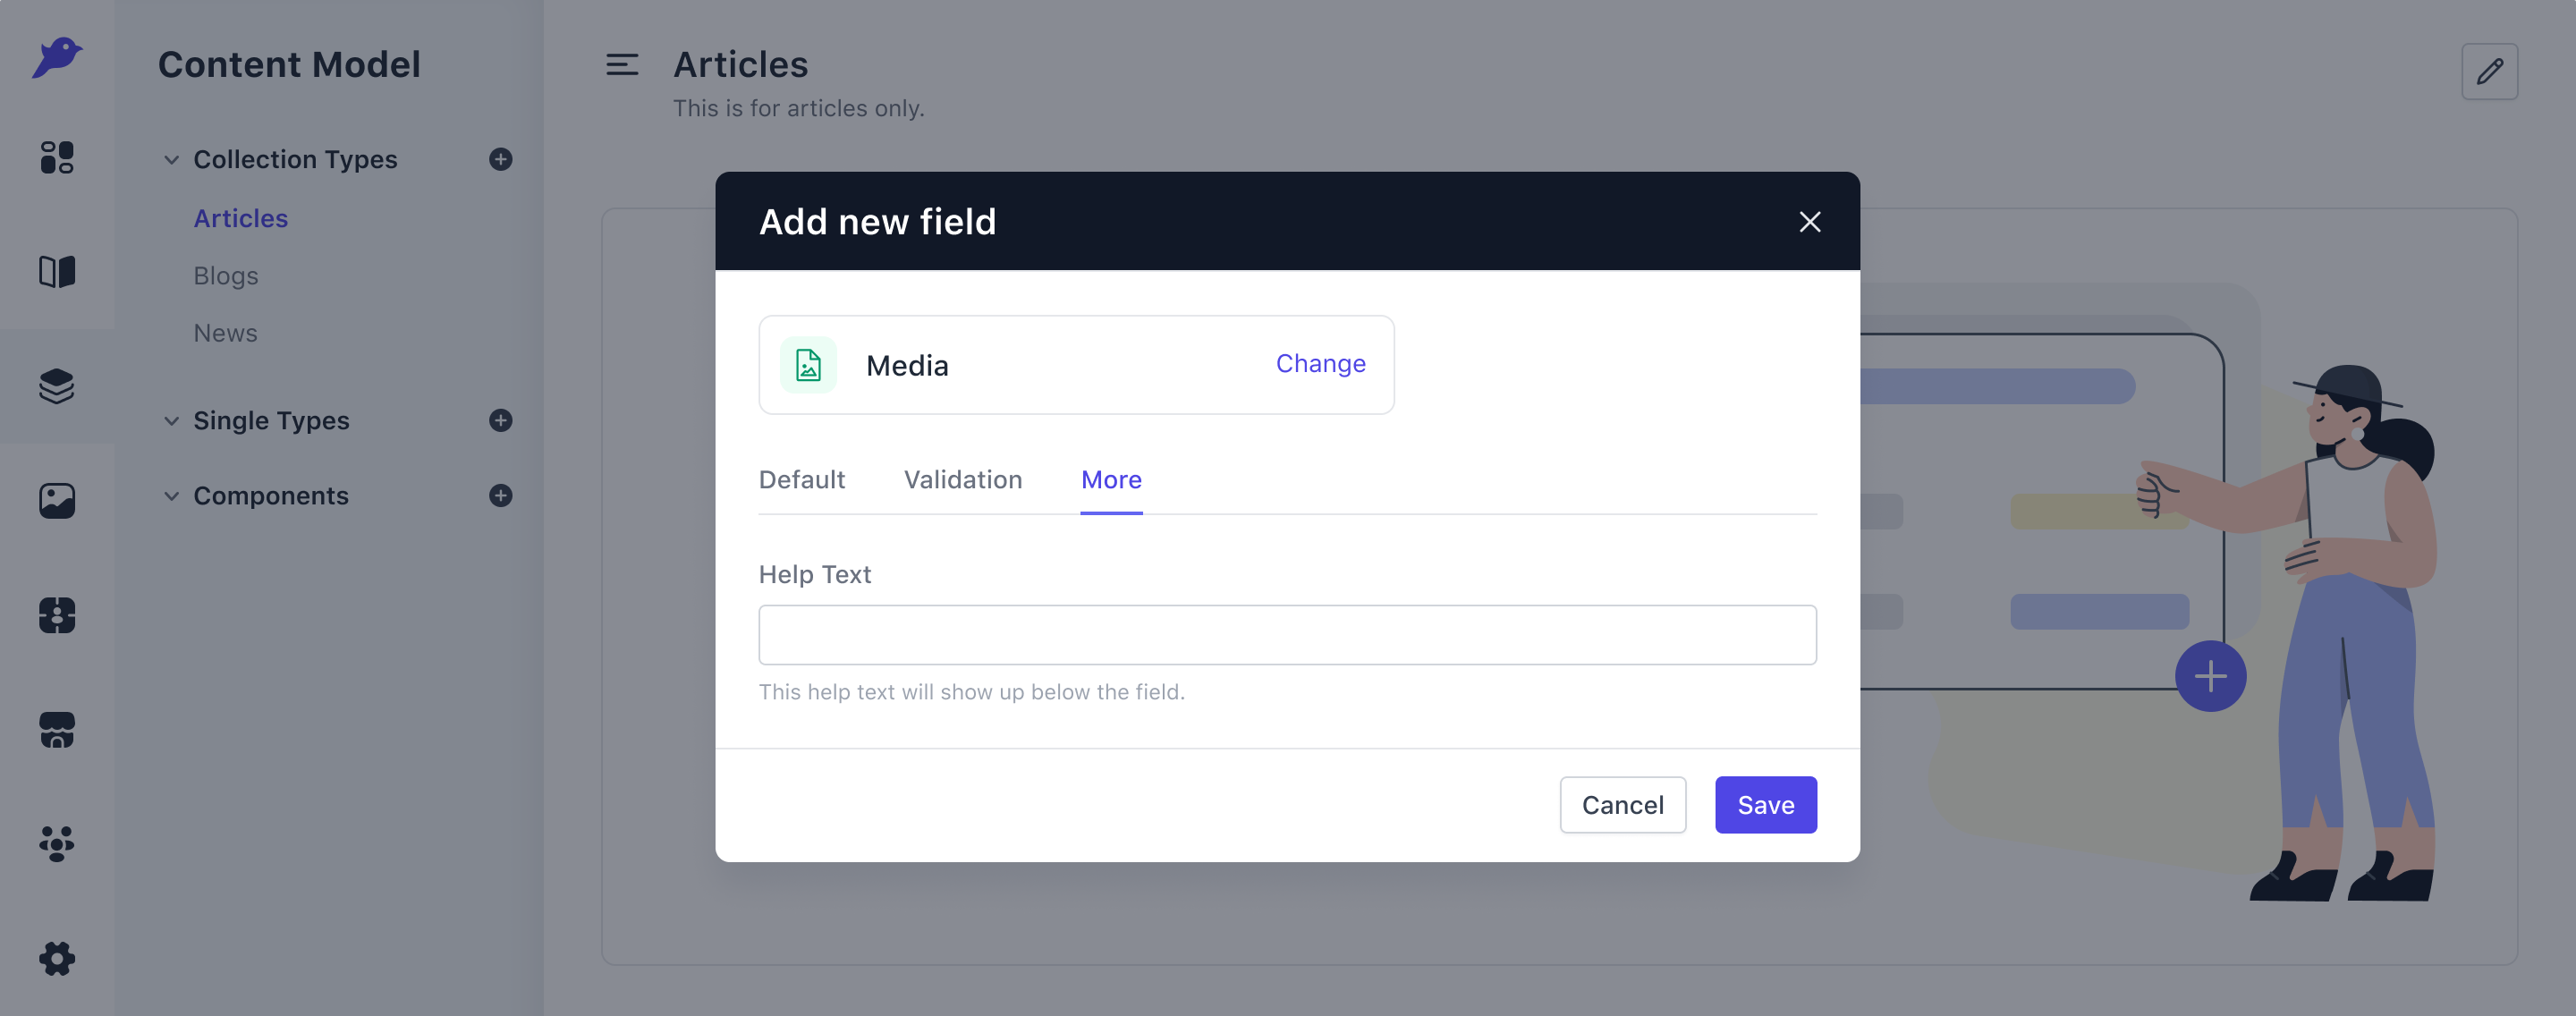2576x1016 pixels.
Task: Select the stacked layers Content Model icon
Action: pyautogui.click(x=57, y=386)
